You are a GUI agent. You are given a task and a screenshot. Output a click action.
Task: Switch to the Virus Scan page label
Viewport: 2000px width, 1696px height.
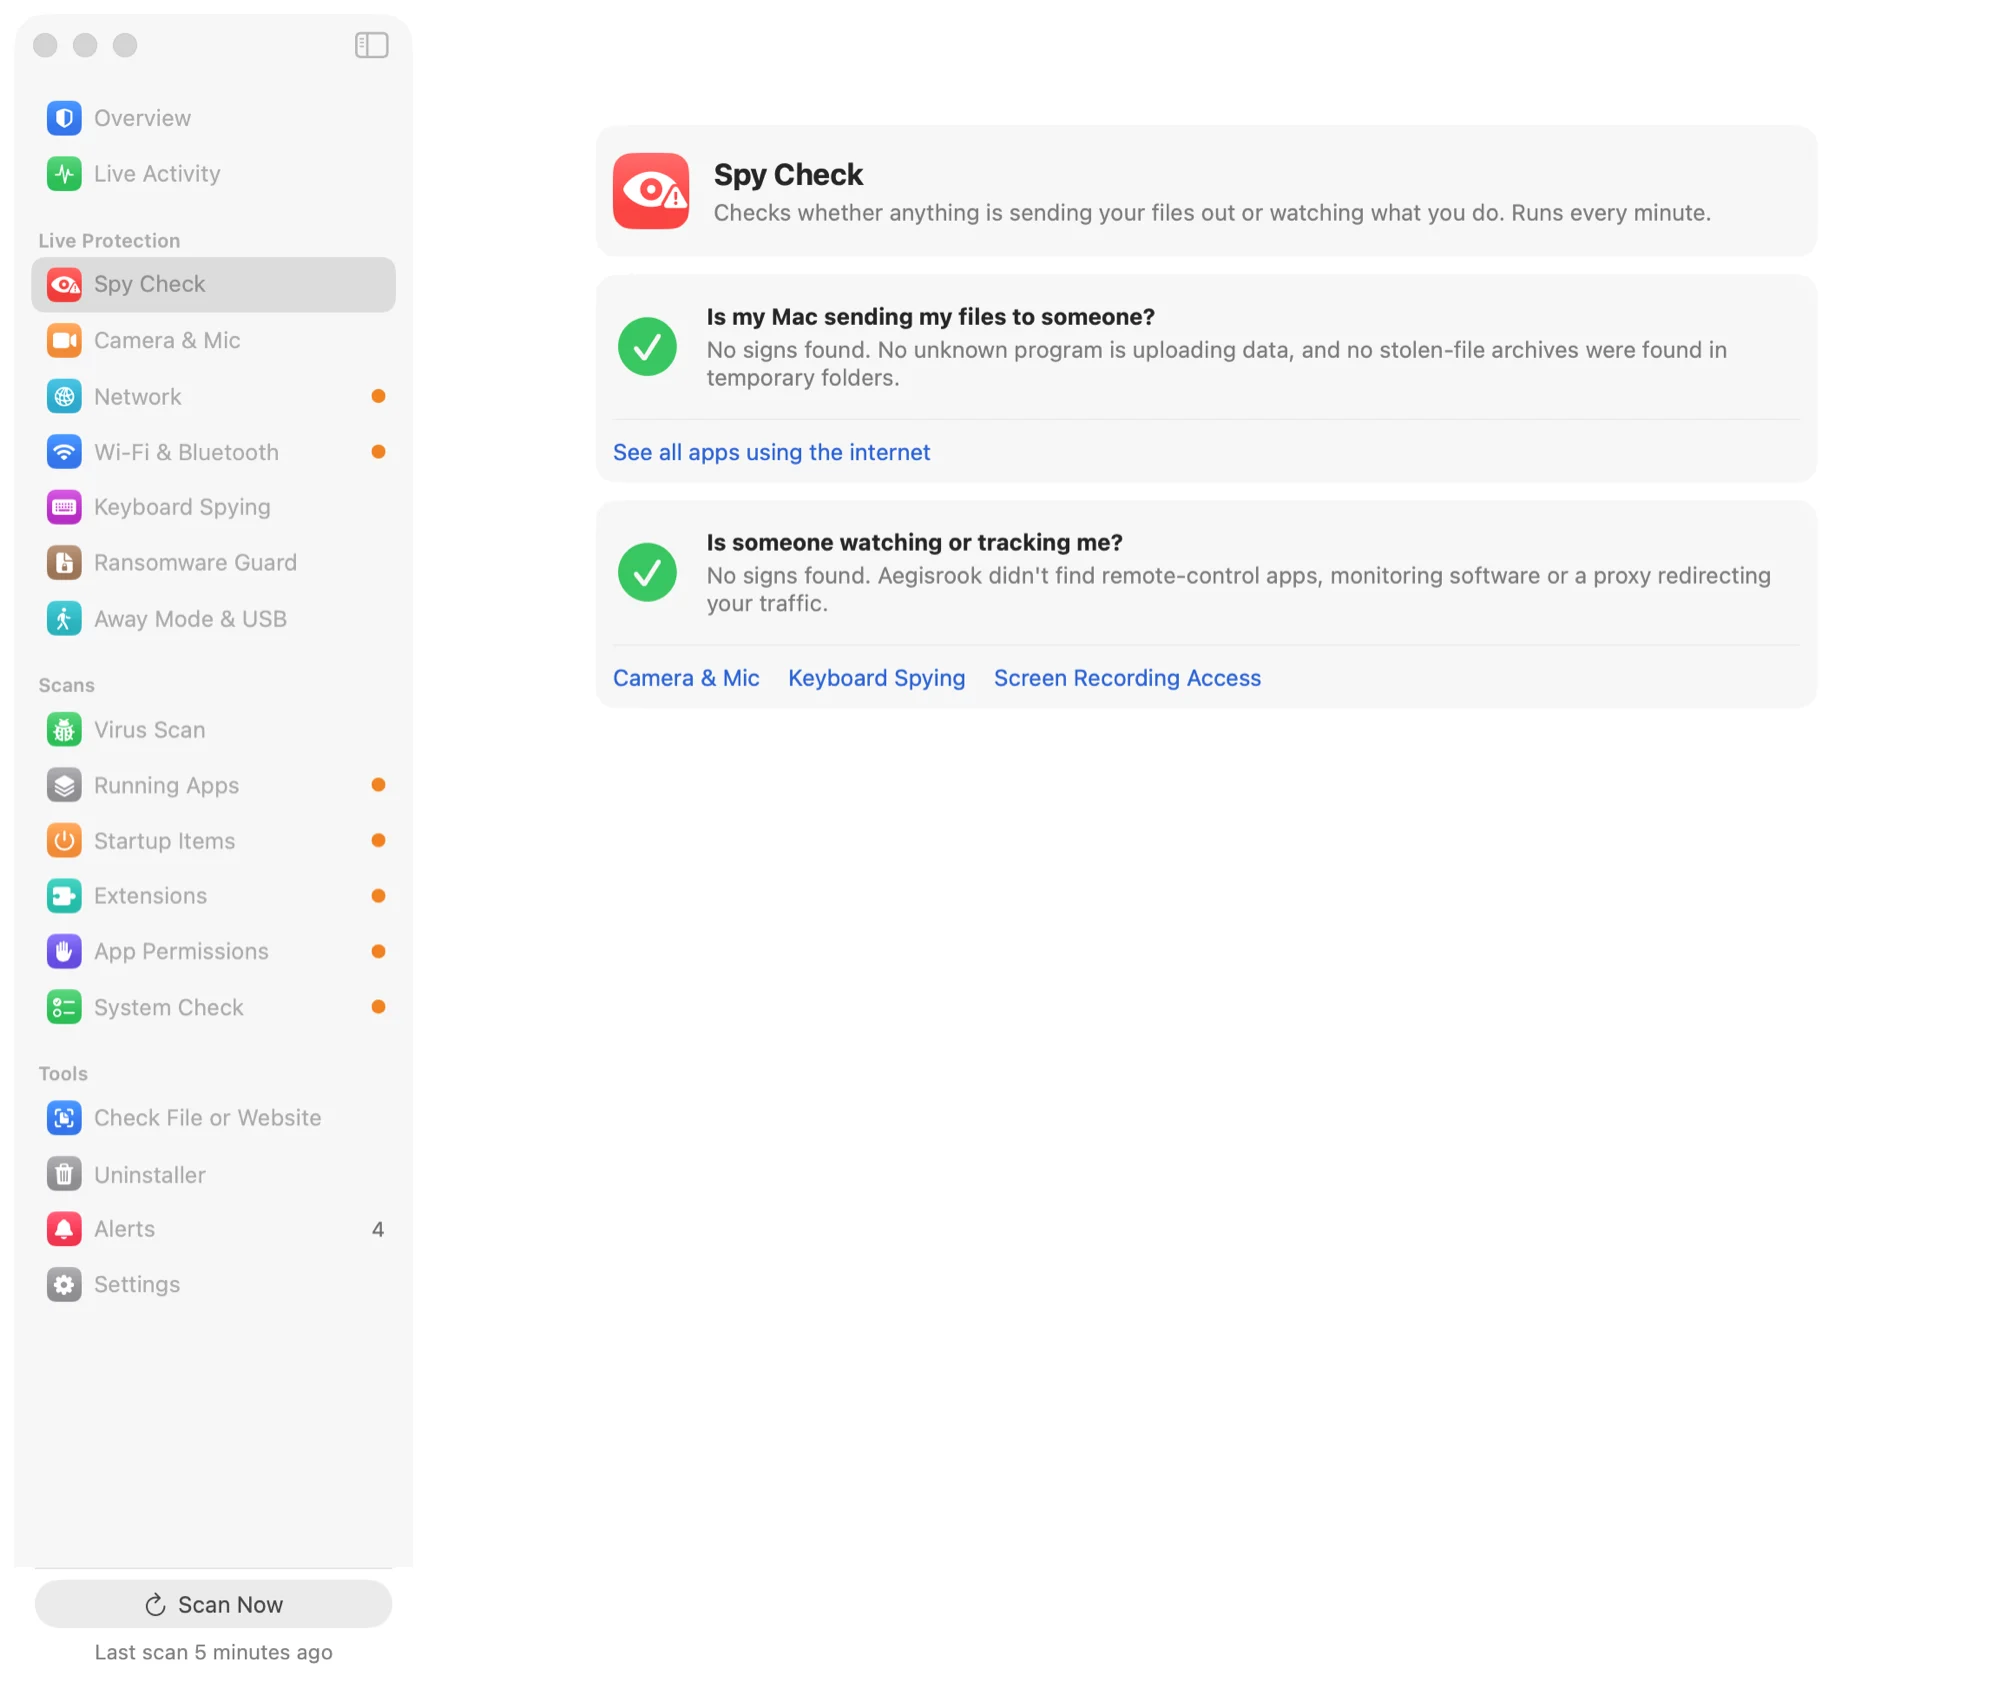(150, 730)
